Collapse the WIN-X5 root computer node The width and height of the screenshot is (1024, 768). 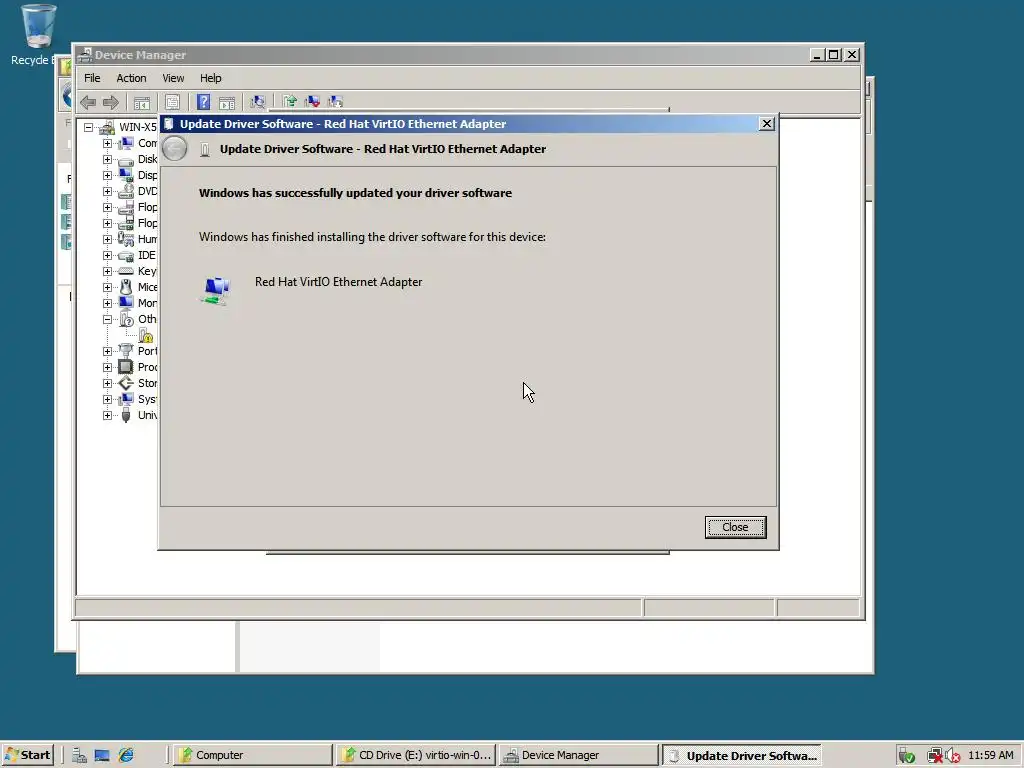point(88,127)
